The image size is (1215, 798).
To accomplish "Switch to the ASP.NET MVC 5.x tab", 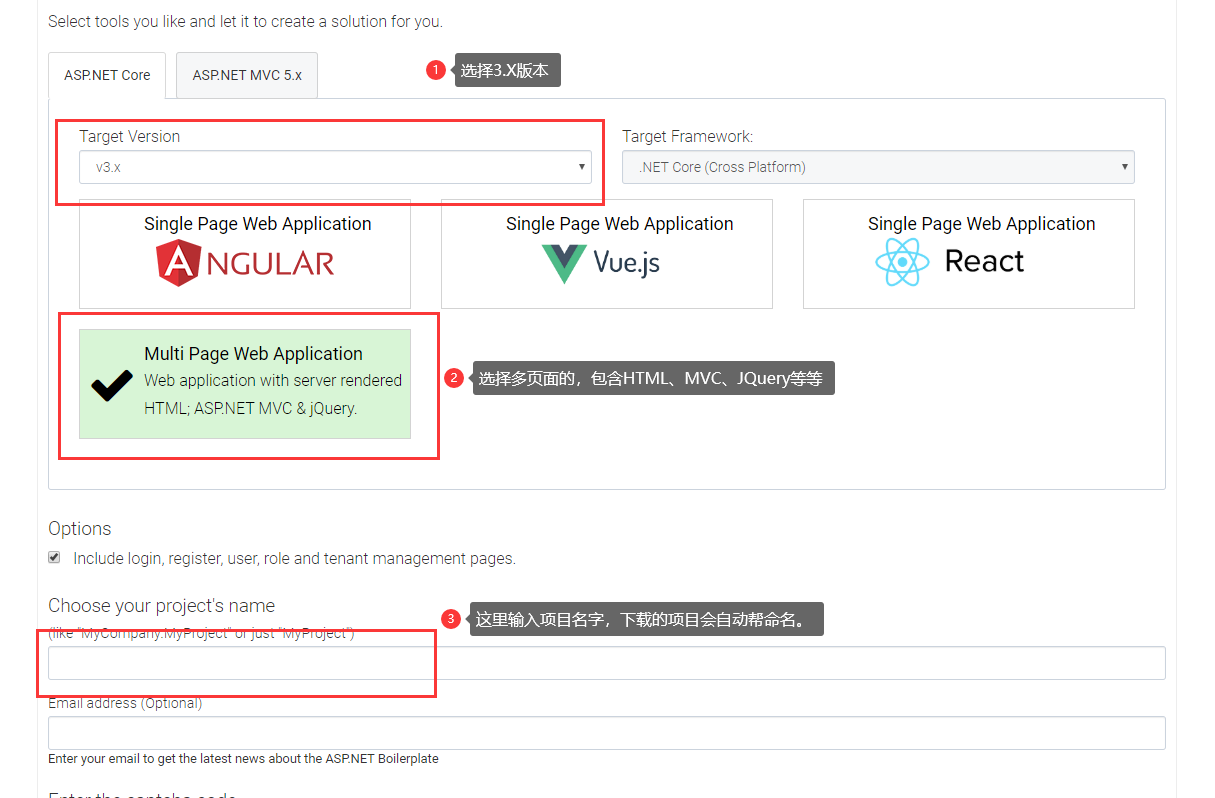I will click(247, 75).
